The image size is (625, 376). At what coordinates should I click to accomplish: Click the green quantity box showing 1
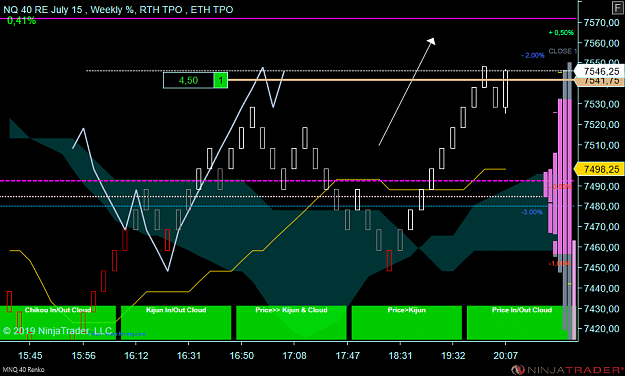[221, 81]
